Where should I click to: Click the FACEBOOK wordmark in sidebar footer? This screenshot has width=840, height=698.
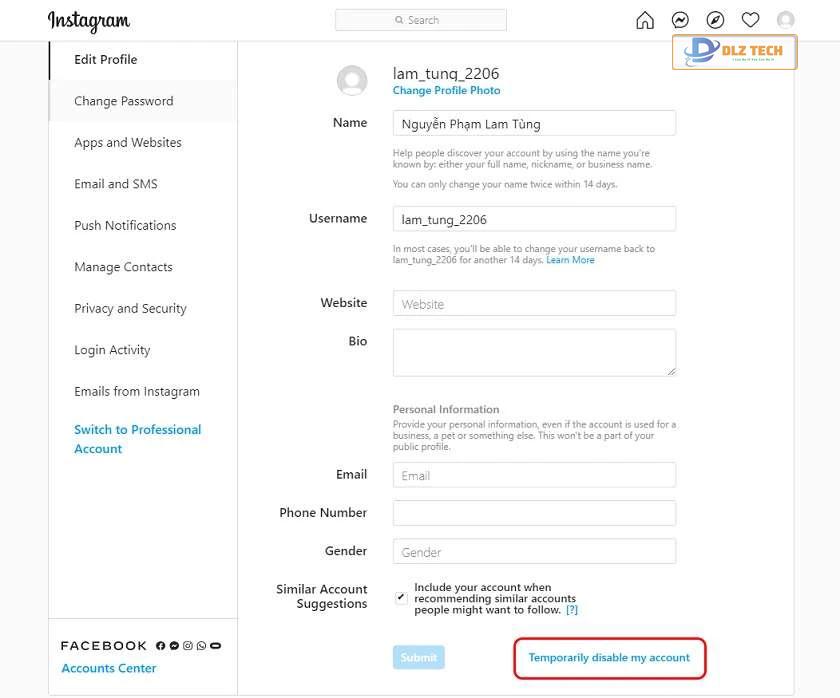[x=103, y=646]
